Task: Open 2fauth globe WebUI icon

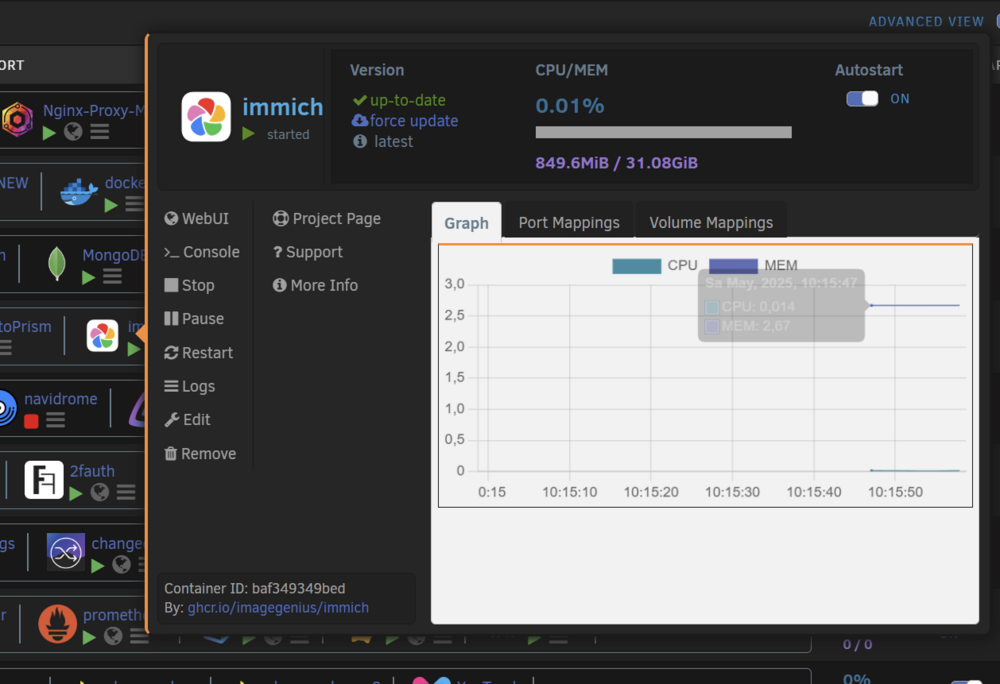Action: coord(99,492)
